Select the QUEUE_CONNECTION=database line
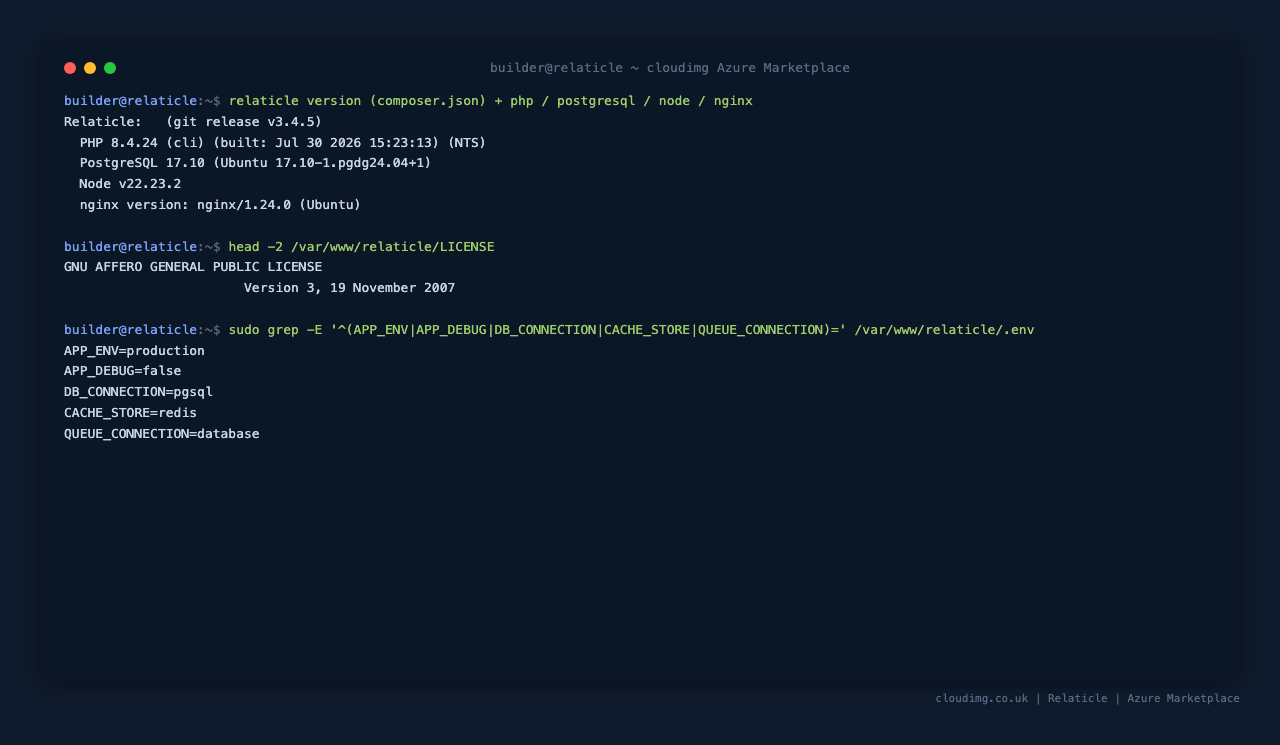1280x745 pixels. pyautogui.click(x=162, y=434)
